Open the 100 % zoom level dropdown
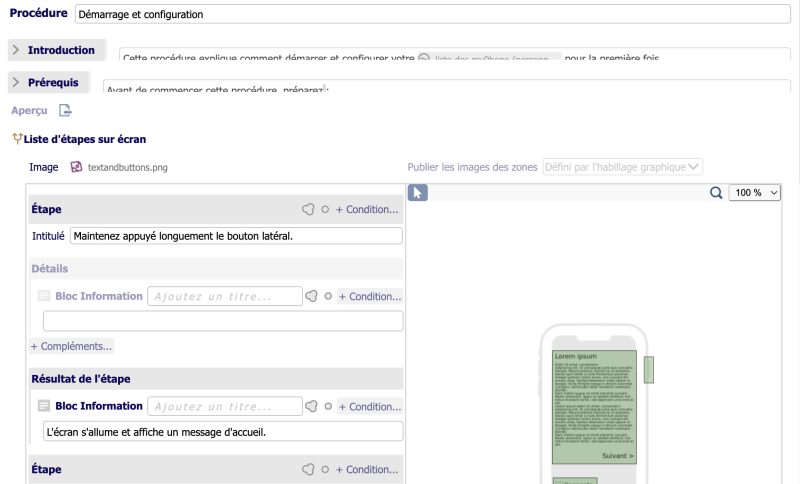Image resolution: width=800 pixels, height=484 pixels. click(754, 193)
